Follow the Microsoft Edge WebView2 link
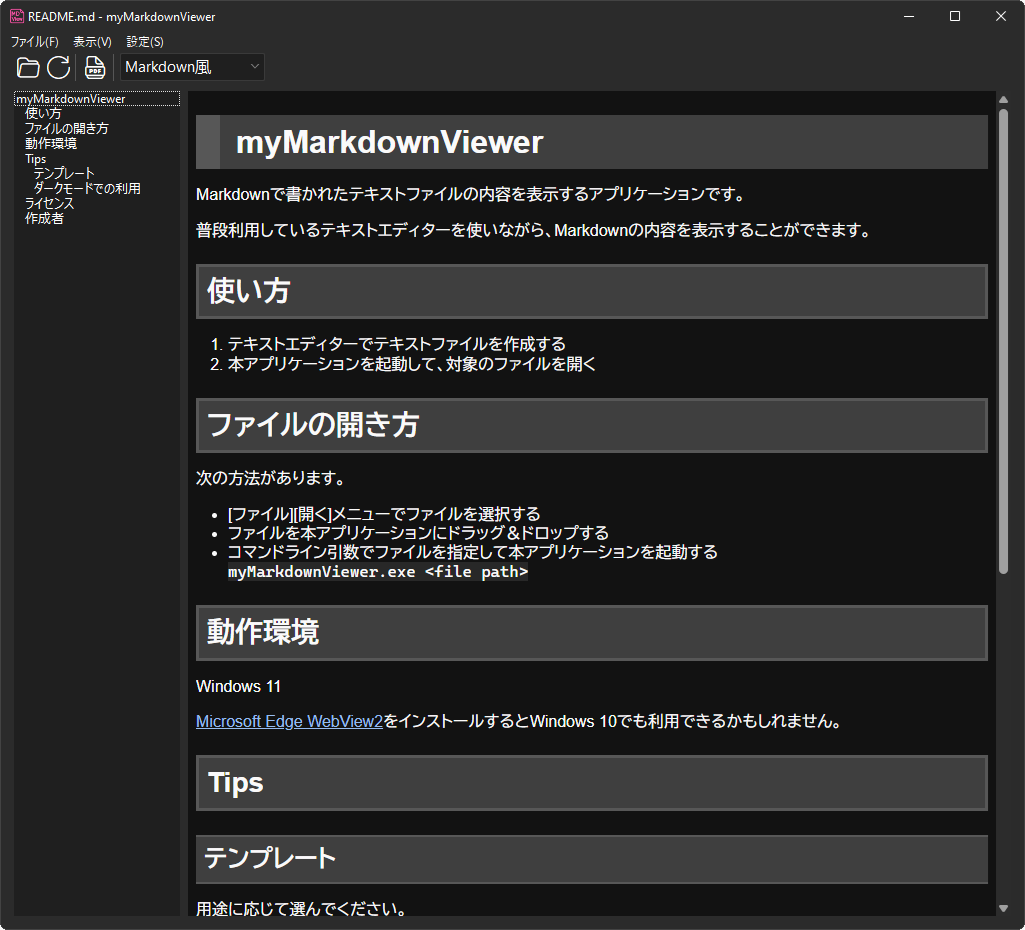1025x930 pixels. 289,721
